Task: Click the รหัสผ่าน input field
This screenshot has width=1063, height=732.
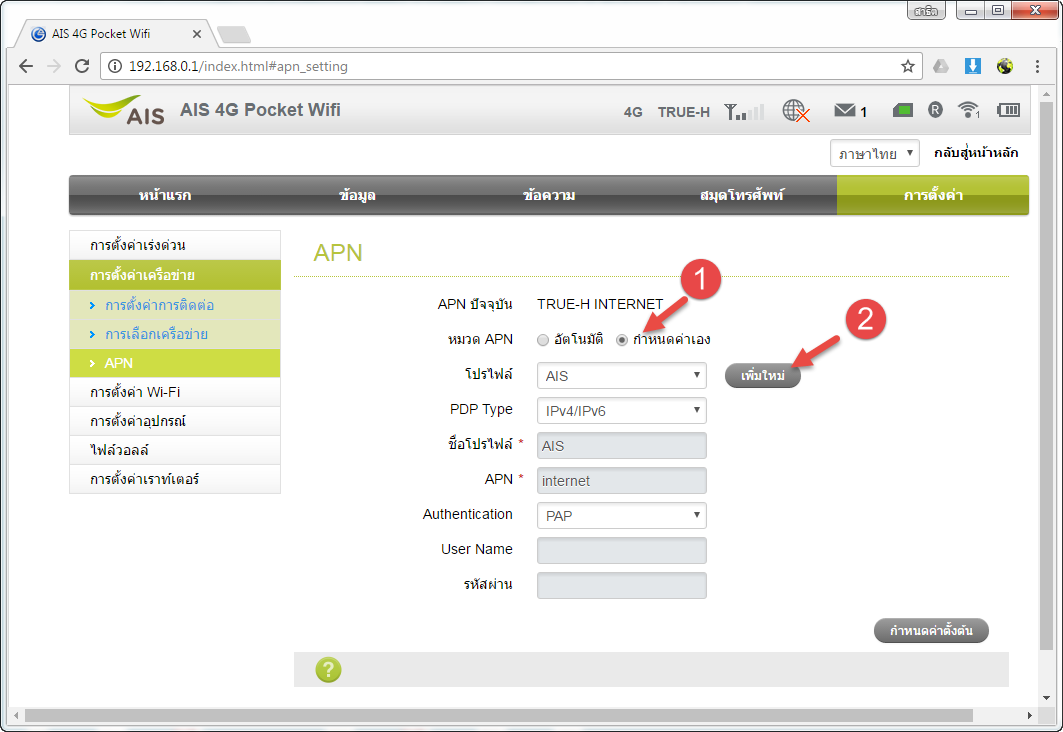Action: pyautogui.click(x=622, y=586)
